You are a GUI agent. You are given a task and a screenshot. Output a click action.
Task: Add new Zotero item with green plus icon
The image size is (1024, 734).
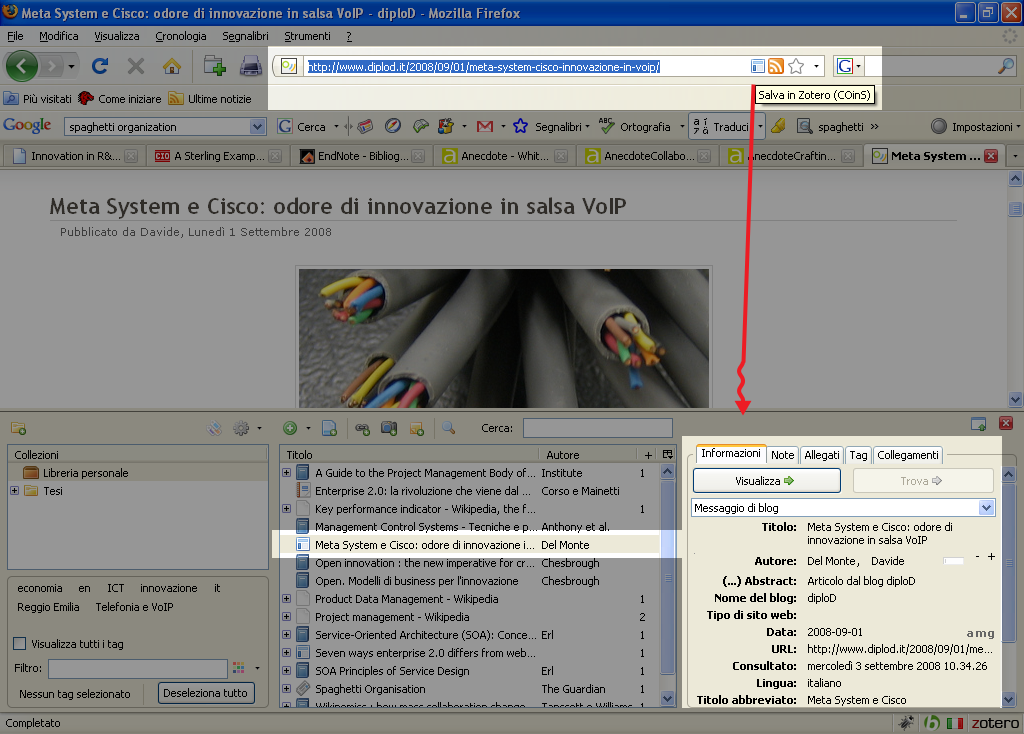tap(290, 428)
